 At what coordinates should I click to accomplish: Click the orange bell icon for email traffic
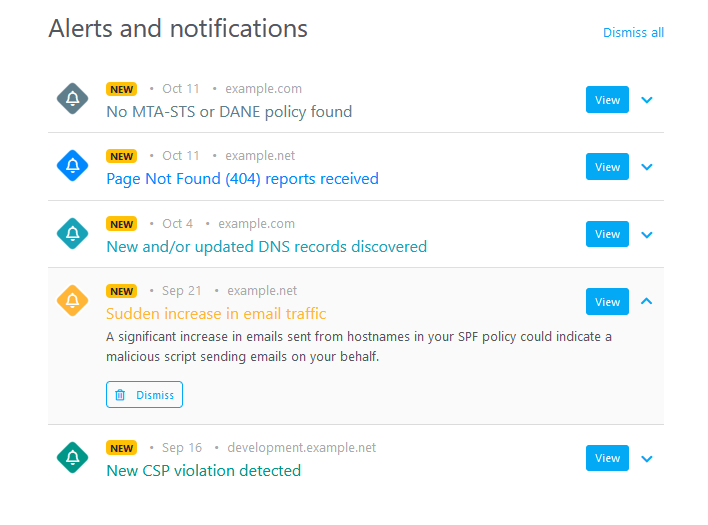tap(73, 301)
